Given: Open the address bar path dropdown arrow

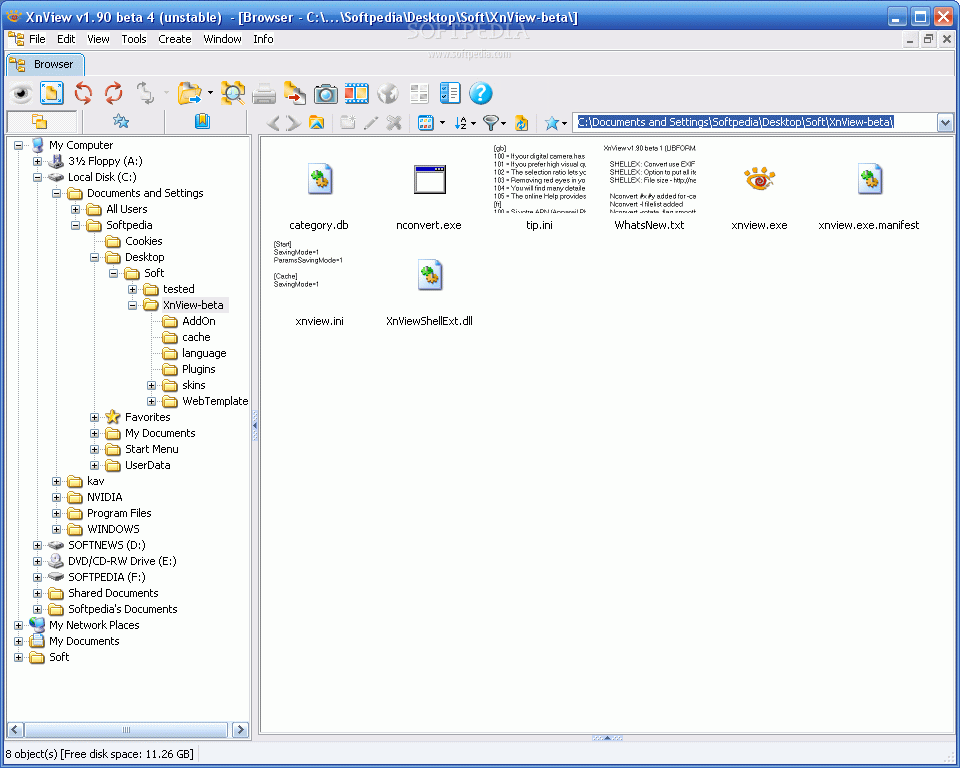Looking at the screenshot, I should click(945, 122).
